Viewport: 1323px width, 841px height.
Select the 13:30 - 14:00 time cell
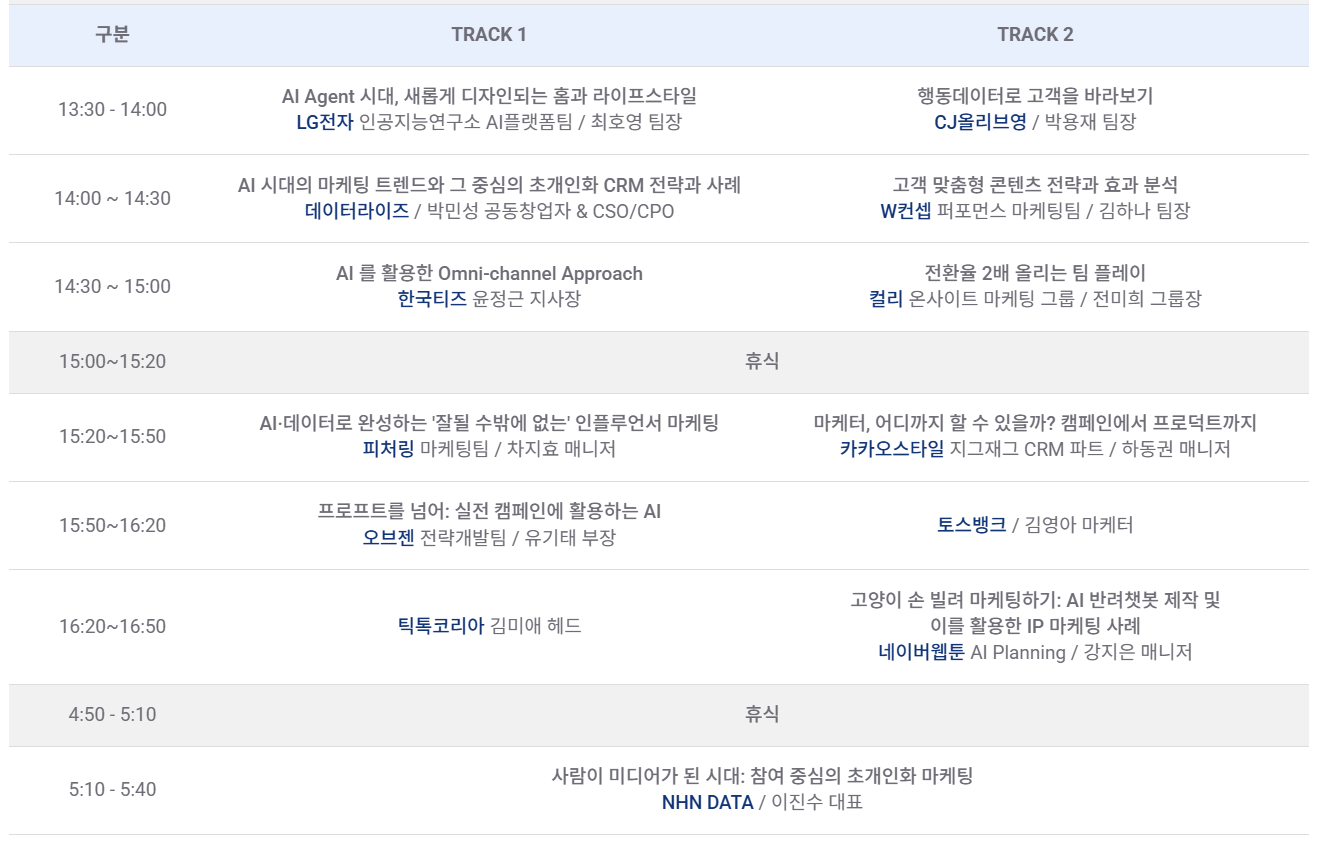click(112, 110)
